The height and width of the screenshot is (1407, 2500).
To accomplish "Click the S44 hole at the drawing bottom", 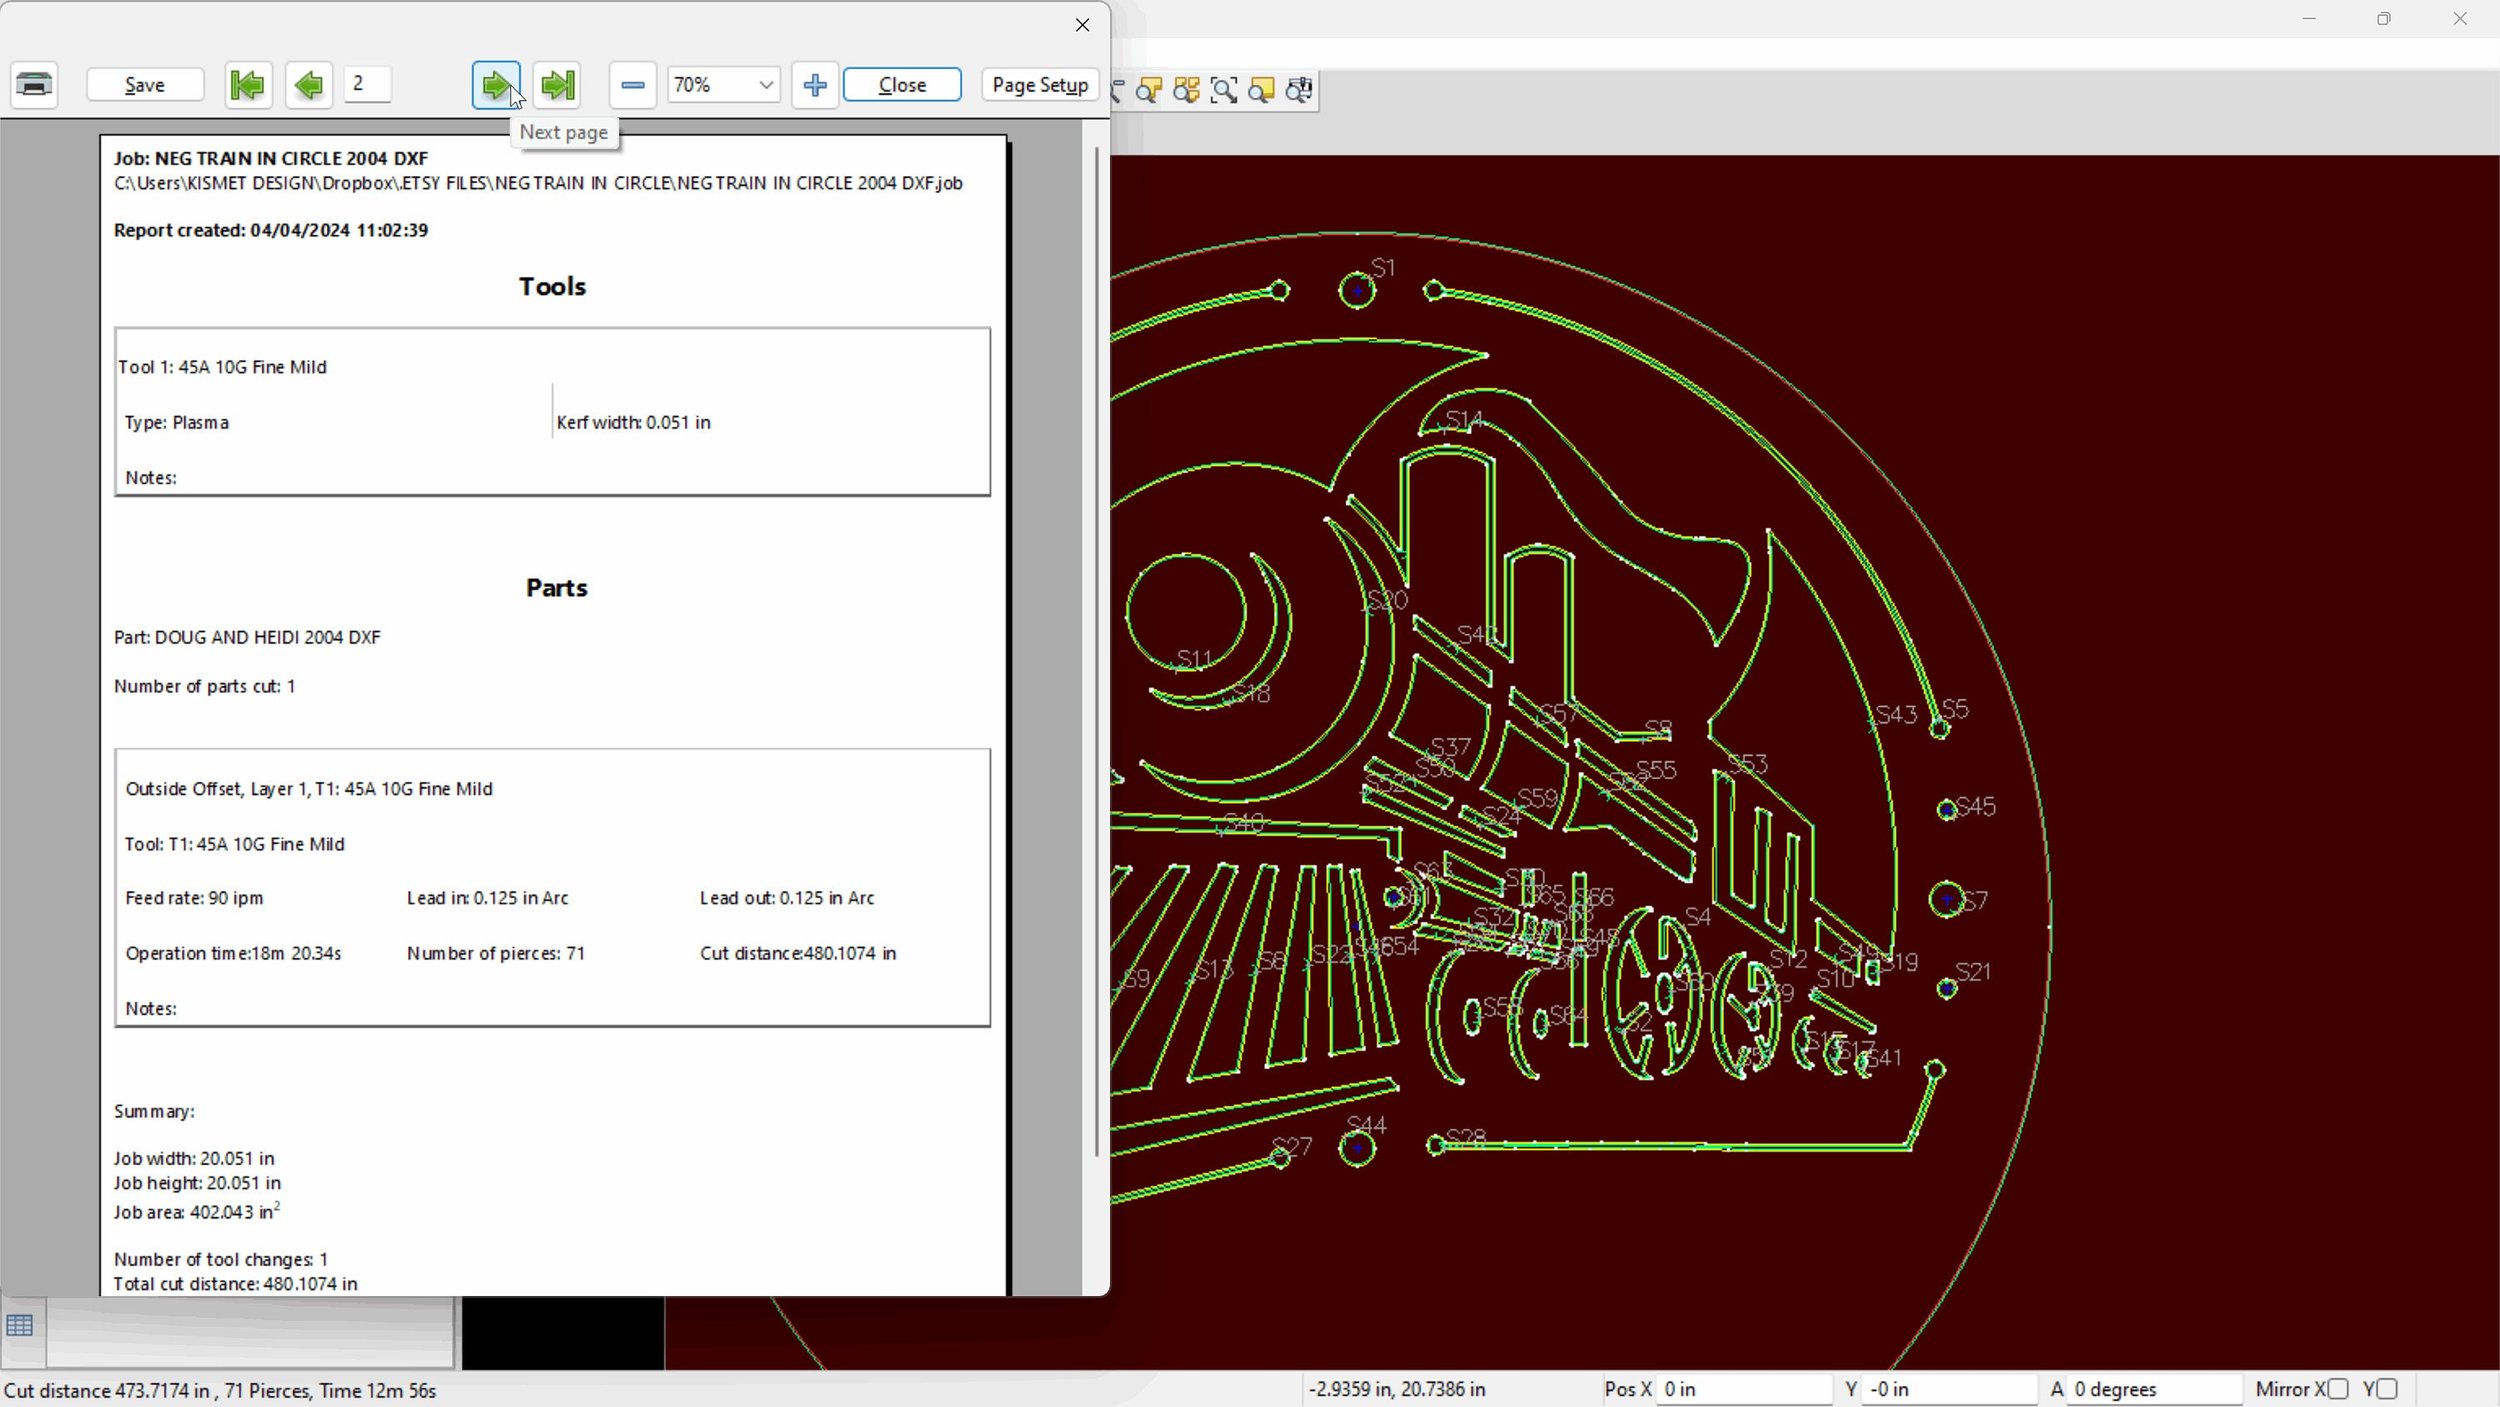I will (x=1357, y=1148).
